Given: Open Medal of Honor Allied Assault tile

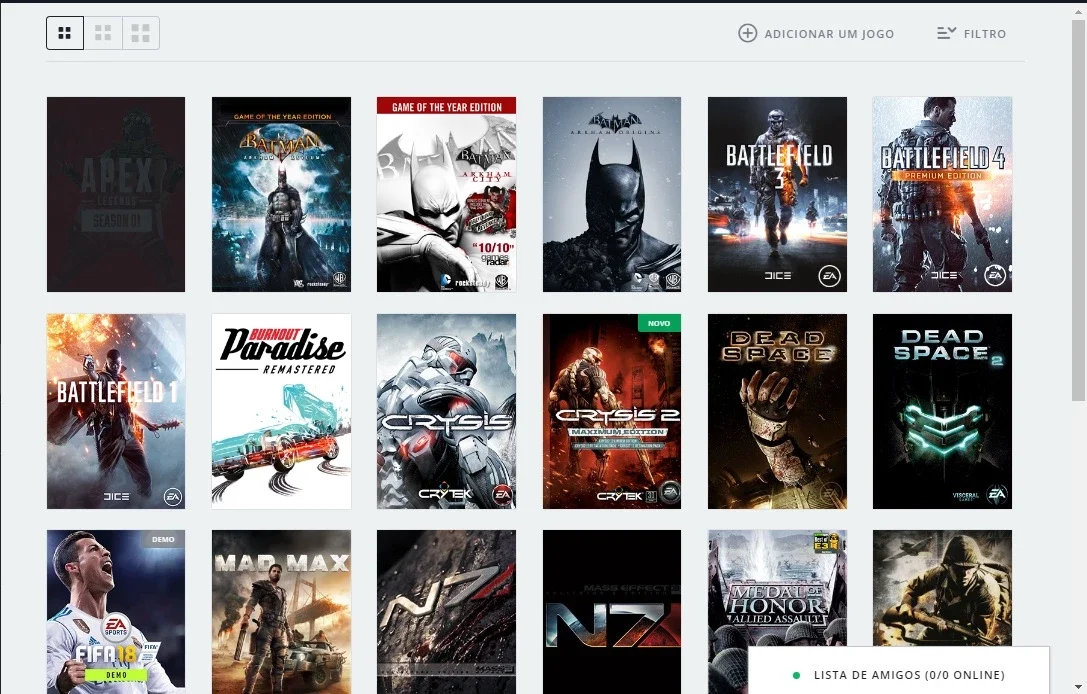Looking at the screenshot, I should (x=777, y=588).
